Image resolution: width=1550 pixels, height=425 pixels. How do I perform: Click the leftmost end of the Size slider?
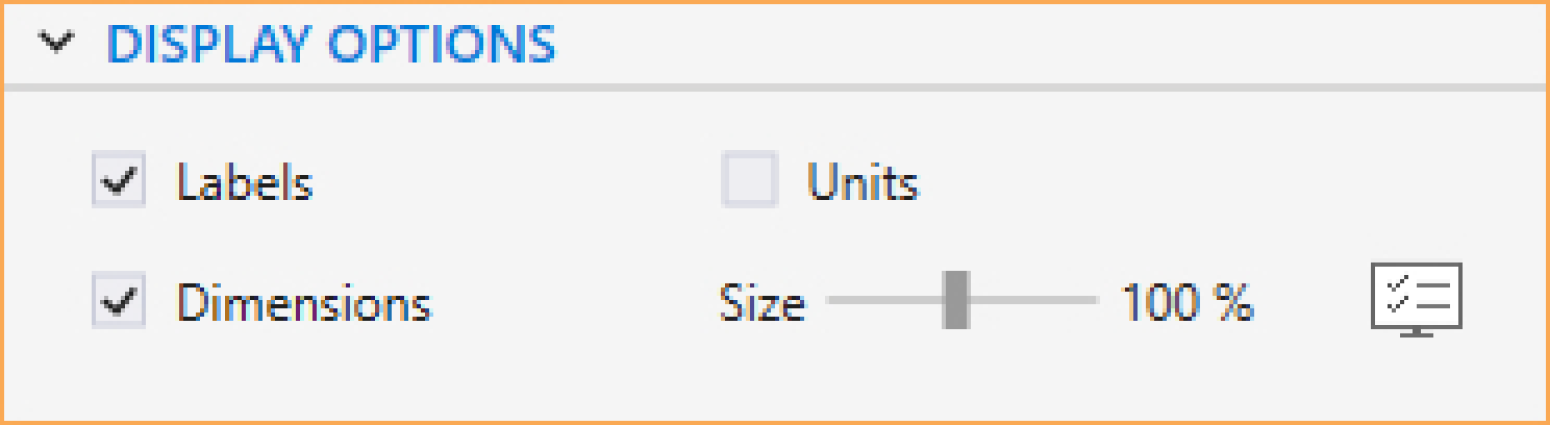tap(830, 299)
